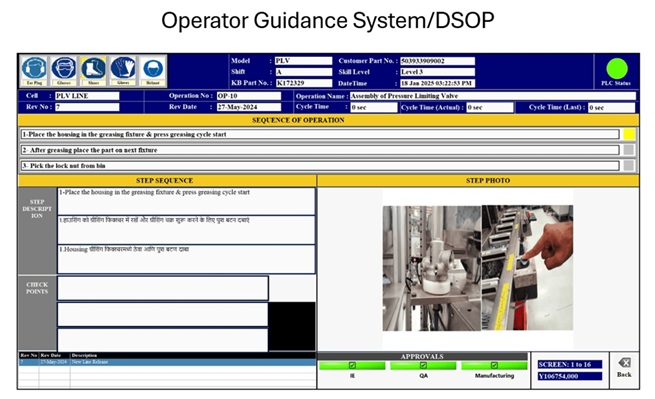The width and height of the screenshot is (655, 399).
Task: Click the Cycle Time field showing 0 sec
Action: (x=374, y=107)
